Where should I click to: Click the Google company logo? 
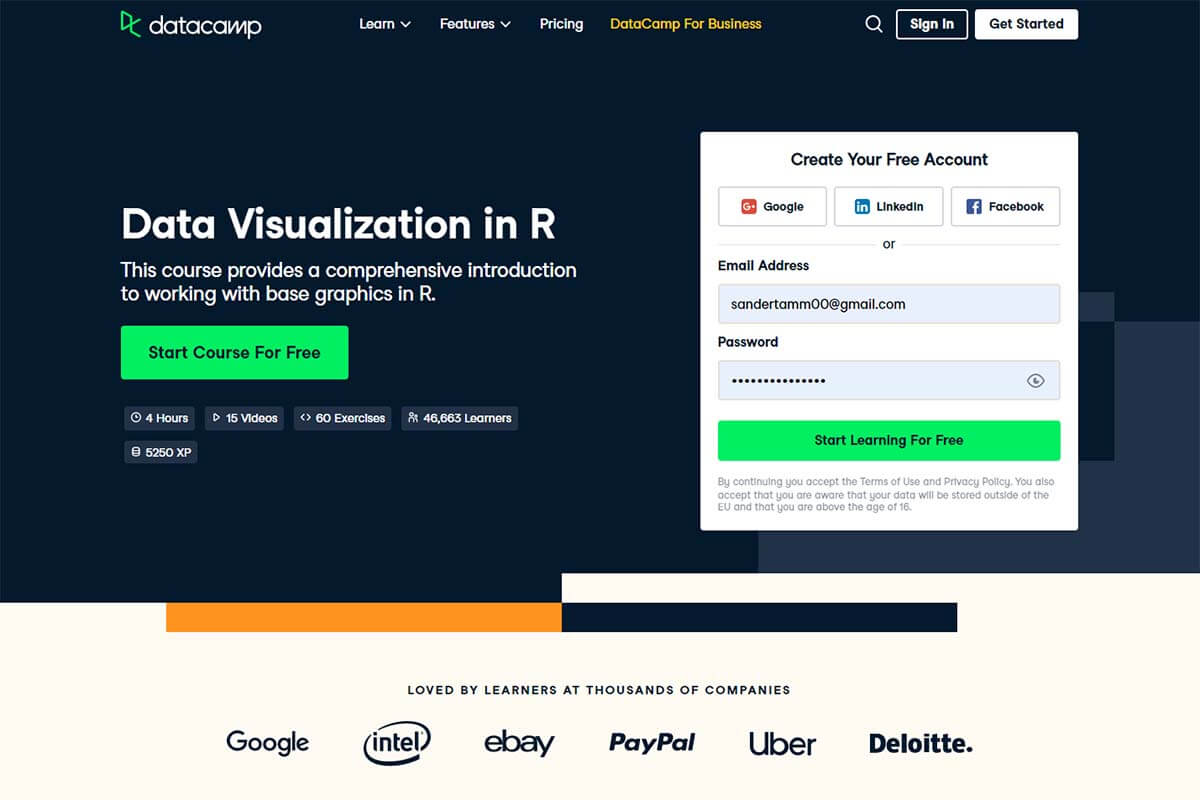(x=268, y=742)
